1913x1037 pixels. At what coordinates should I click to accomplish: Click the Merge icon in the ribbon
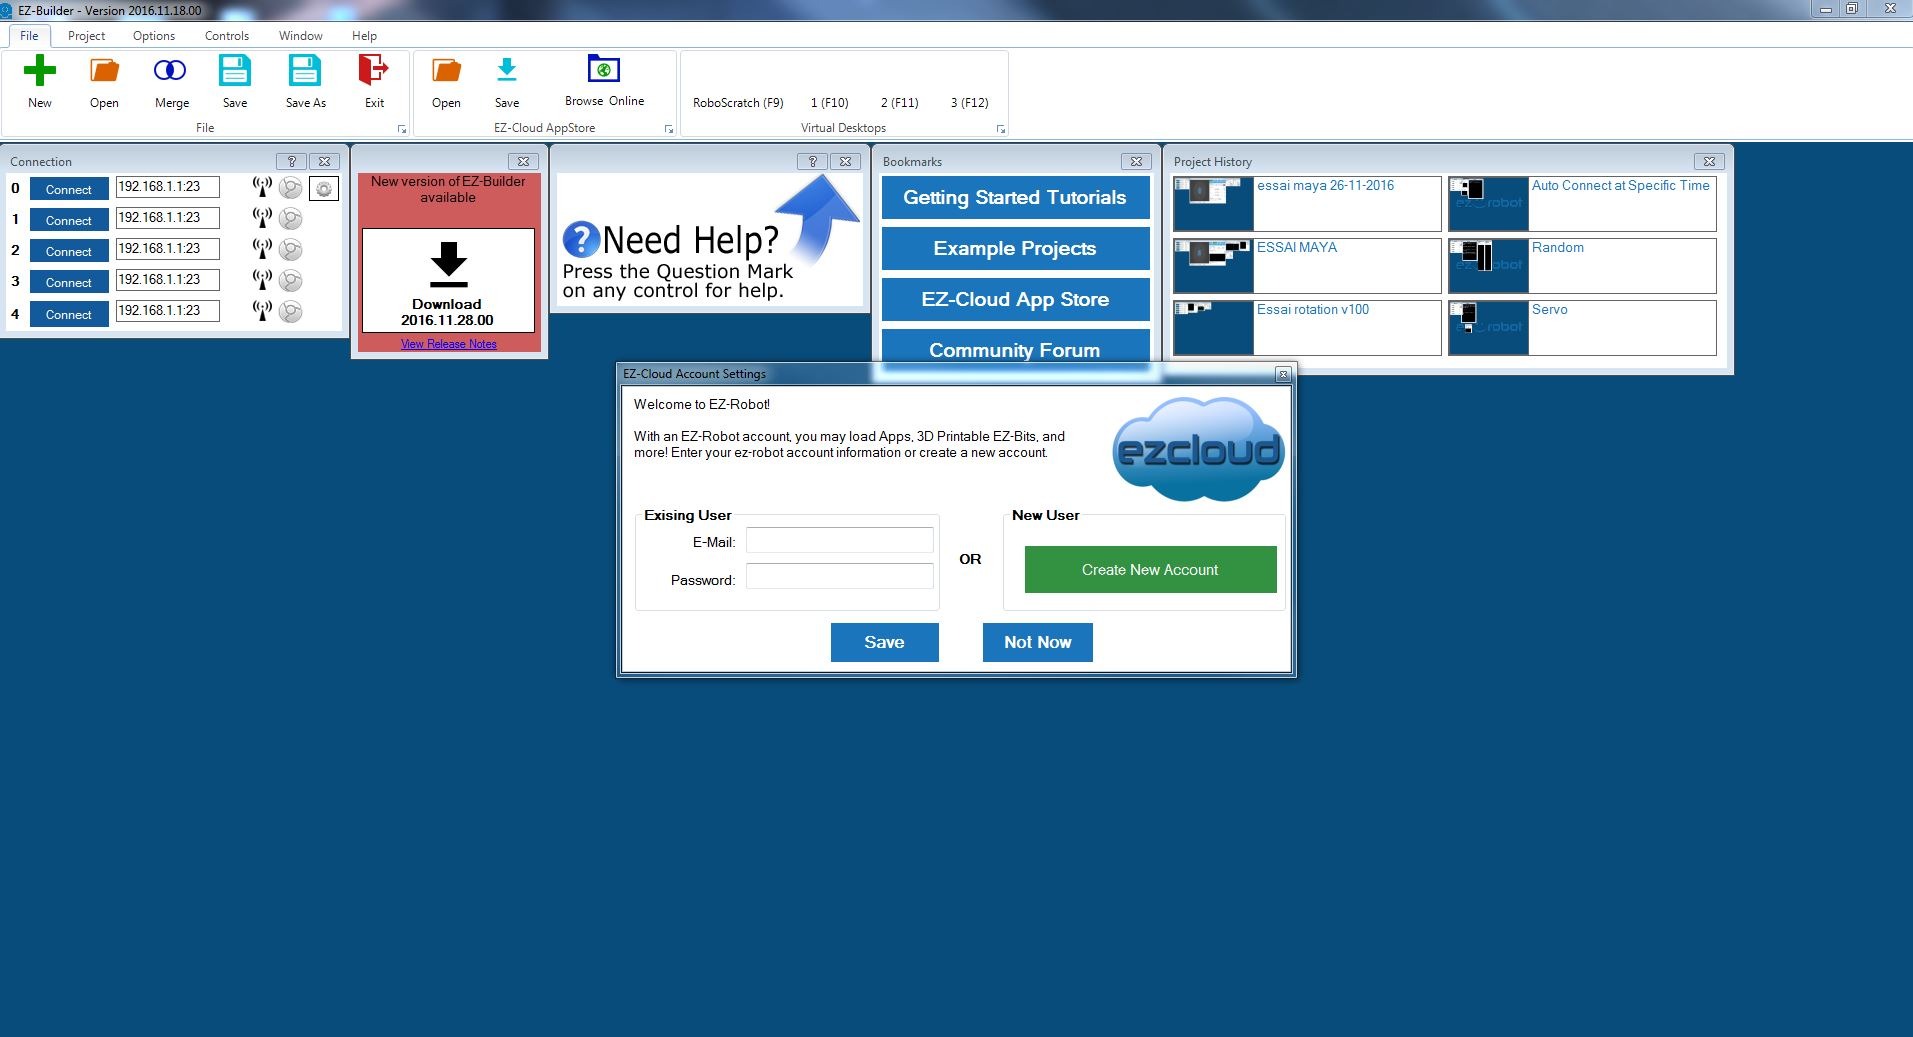(x=170, y=70)
